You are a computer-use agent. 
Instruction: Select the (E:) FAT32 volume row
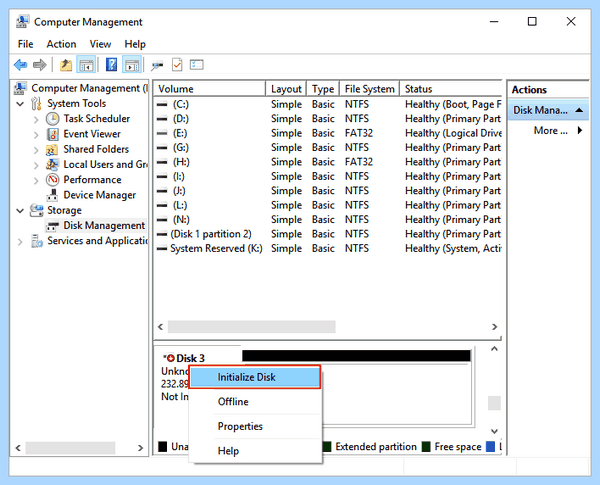tap(328, 133)
